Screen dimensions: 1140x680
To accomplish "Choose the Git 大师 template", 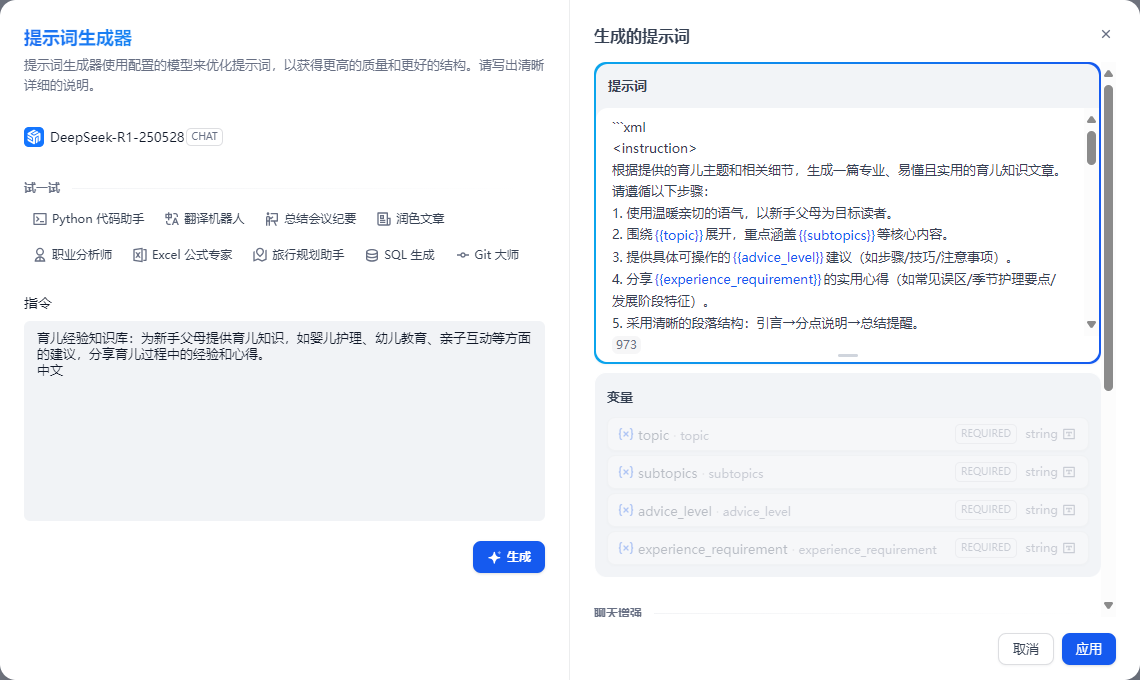I will click(488, 255).
